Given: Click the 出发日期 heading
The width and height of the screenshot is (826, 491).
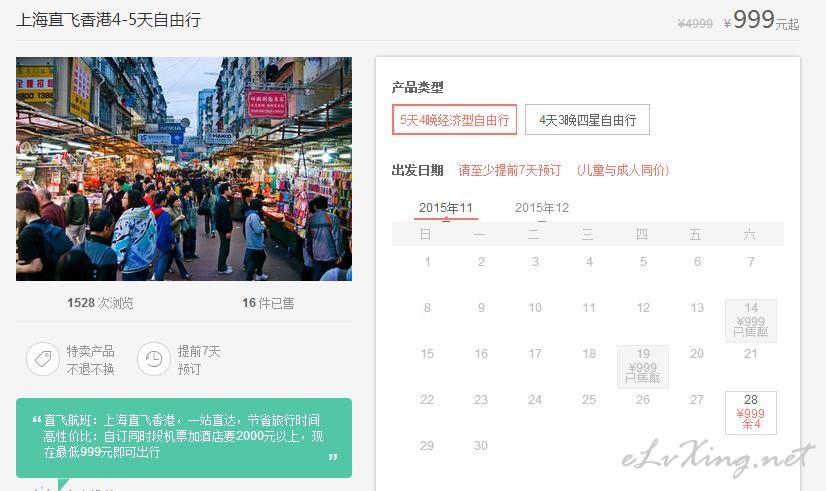Looking at the screenshot, I should pos(417,170).
